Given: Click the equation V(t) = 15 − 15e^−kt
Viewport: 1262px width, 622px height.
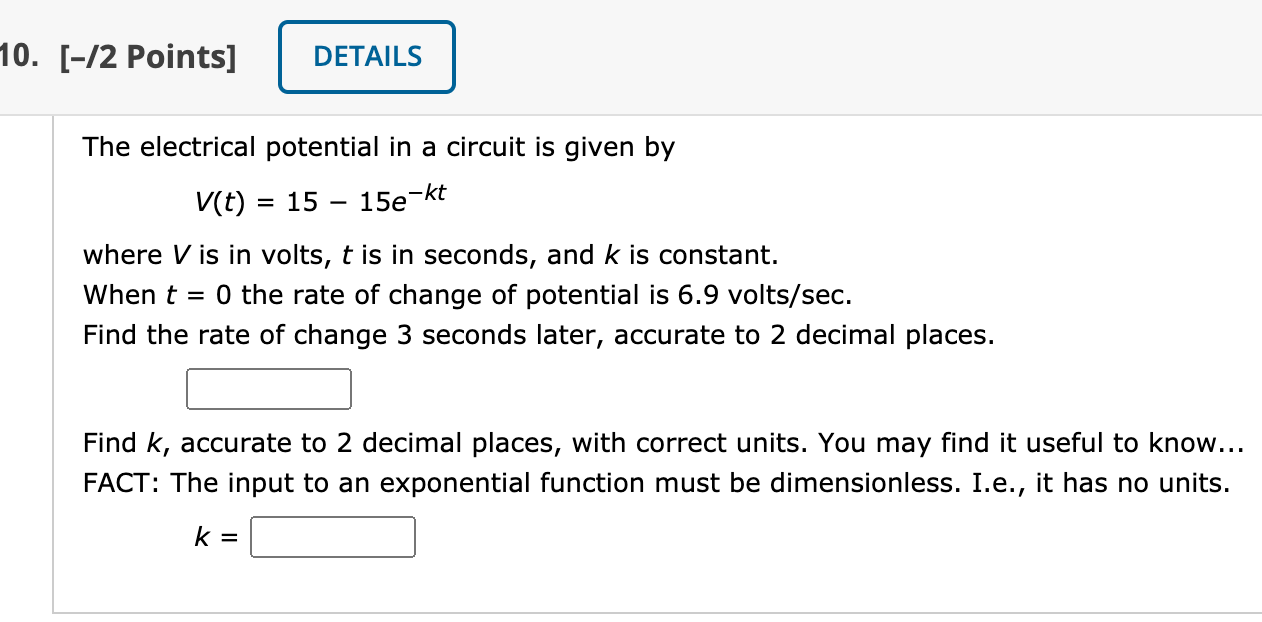Looking at the screenshot, I should pos(320,200).
